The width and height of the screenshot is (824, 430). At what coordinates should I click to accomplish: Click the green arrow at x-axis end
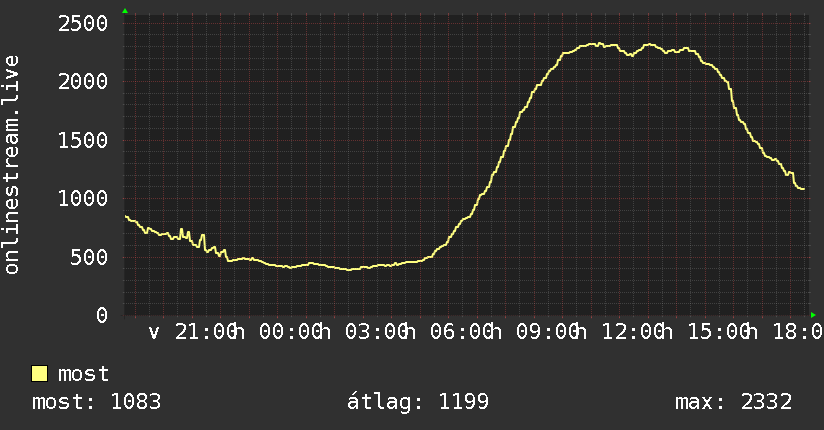[813, 315]
